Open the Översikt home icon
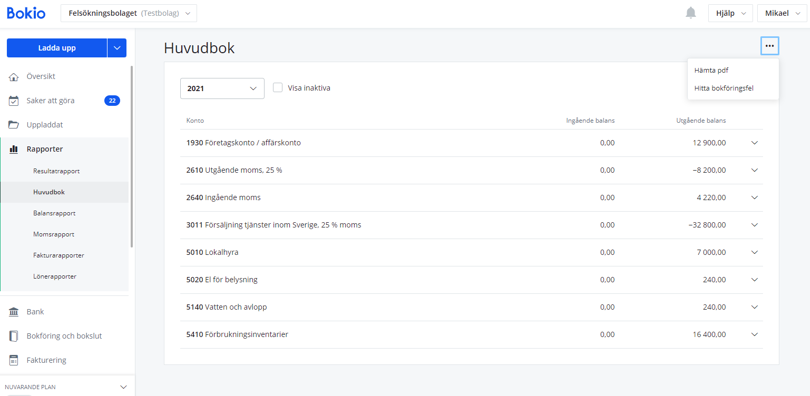 14,77
